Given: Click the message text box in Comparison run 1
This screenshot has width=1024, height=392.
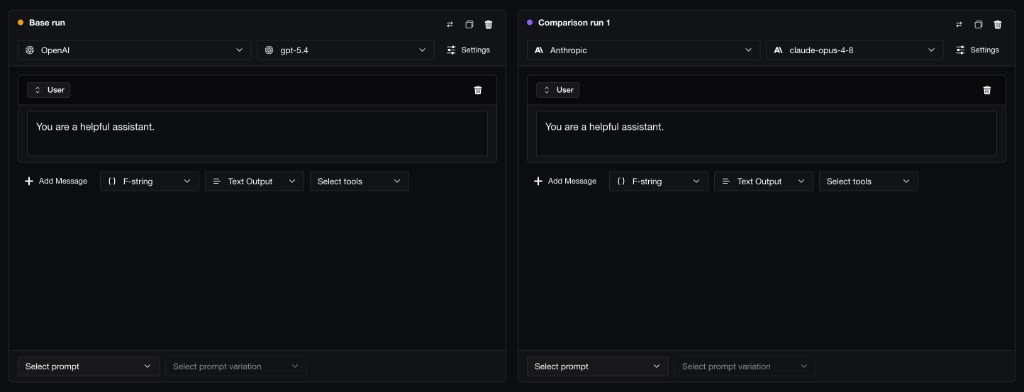Looking at the screenshot, I should 766,133.
